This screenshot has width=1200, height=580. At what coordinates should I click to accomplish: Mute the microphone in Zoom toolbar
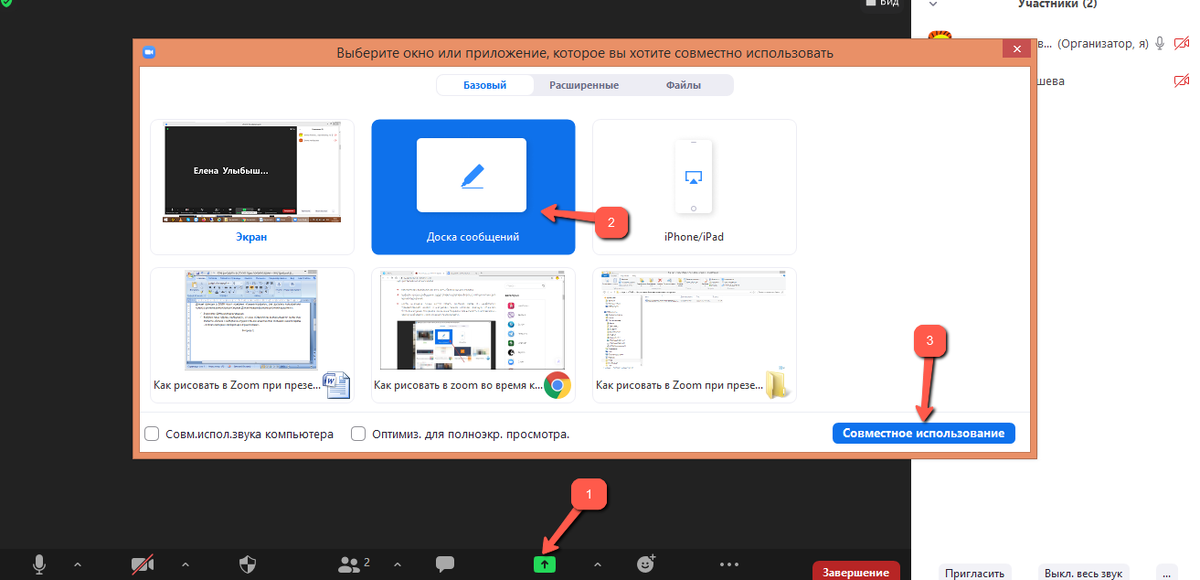pyautogui.click(x=39, y=564)
